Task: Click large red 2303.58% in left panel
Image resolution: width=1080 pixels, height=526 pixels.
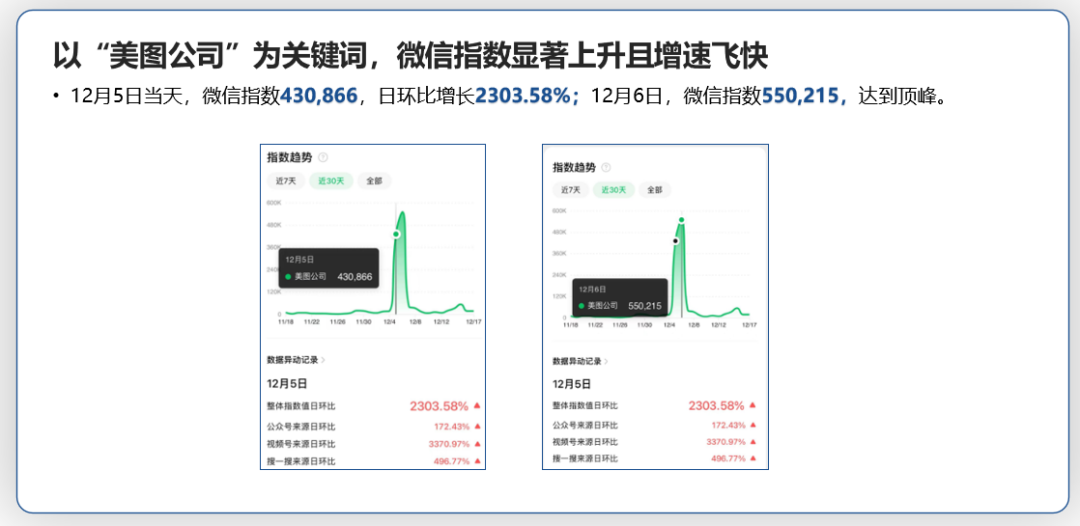Action: pyautogui.click(x=439, y=406)
